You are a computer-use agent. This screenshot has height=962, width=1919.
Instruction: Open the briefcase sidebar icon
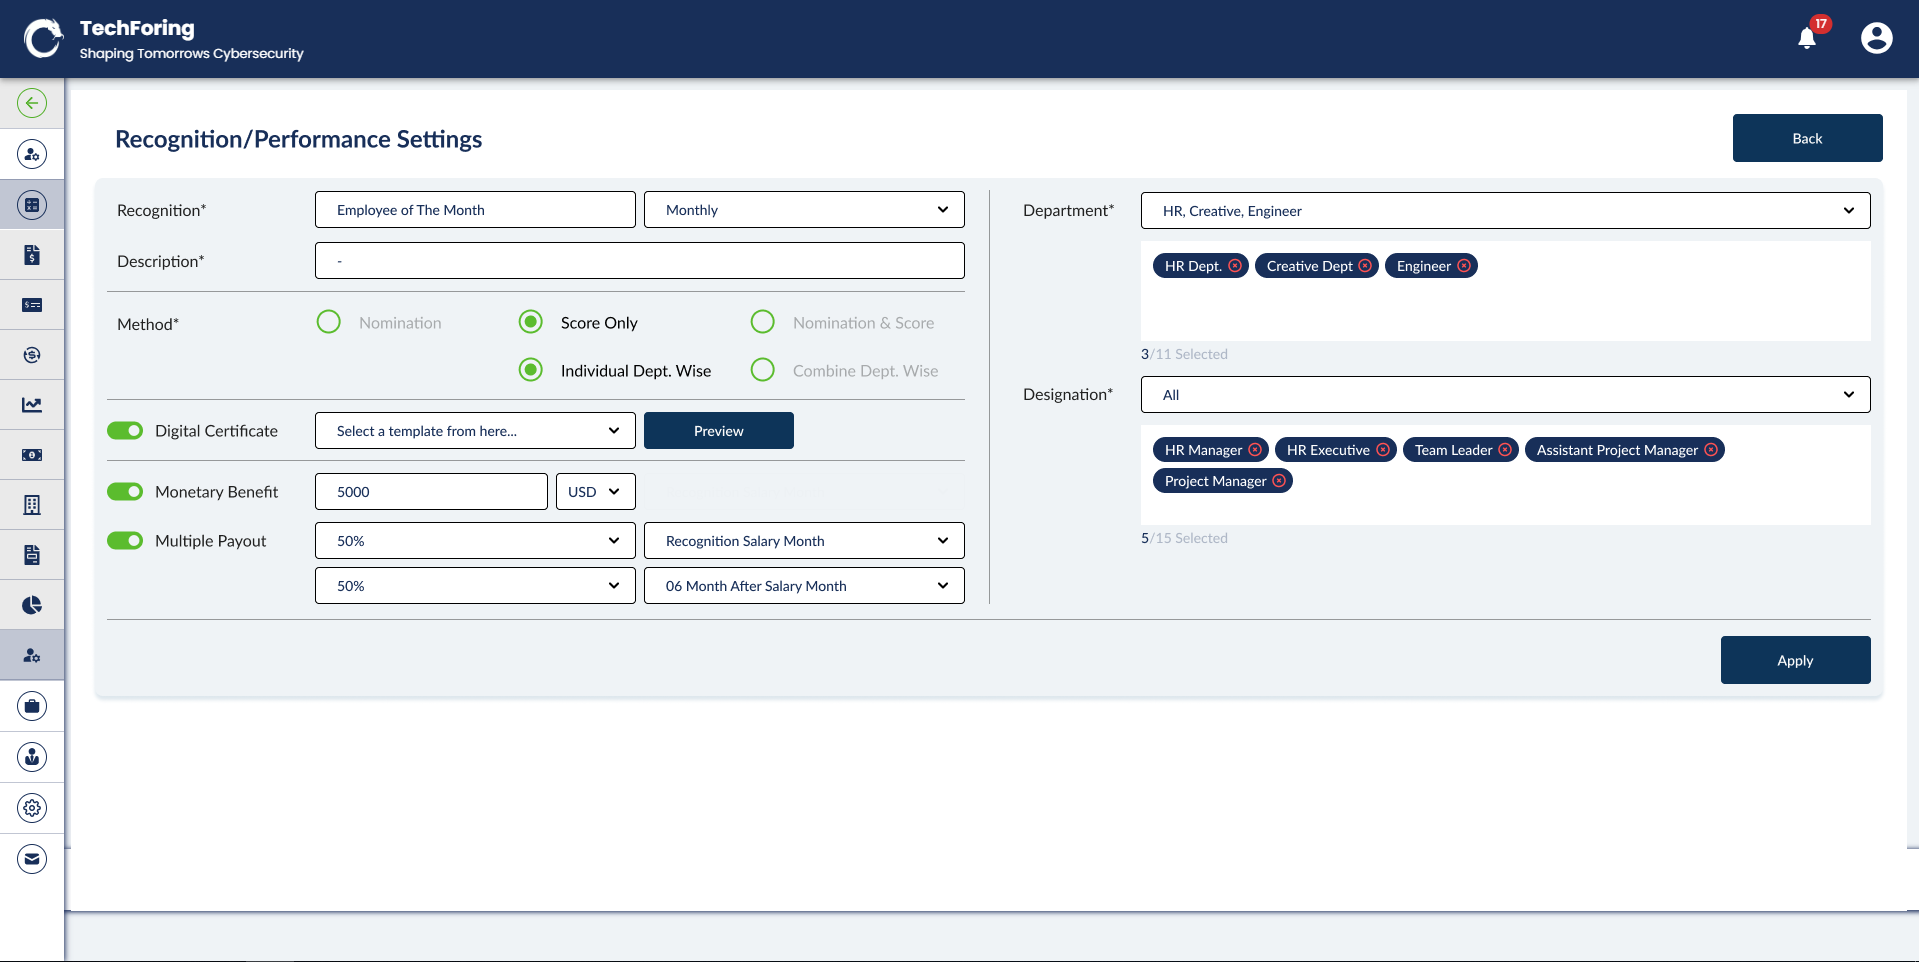32,706
